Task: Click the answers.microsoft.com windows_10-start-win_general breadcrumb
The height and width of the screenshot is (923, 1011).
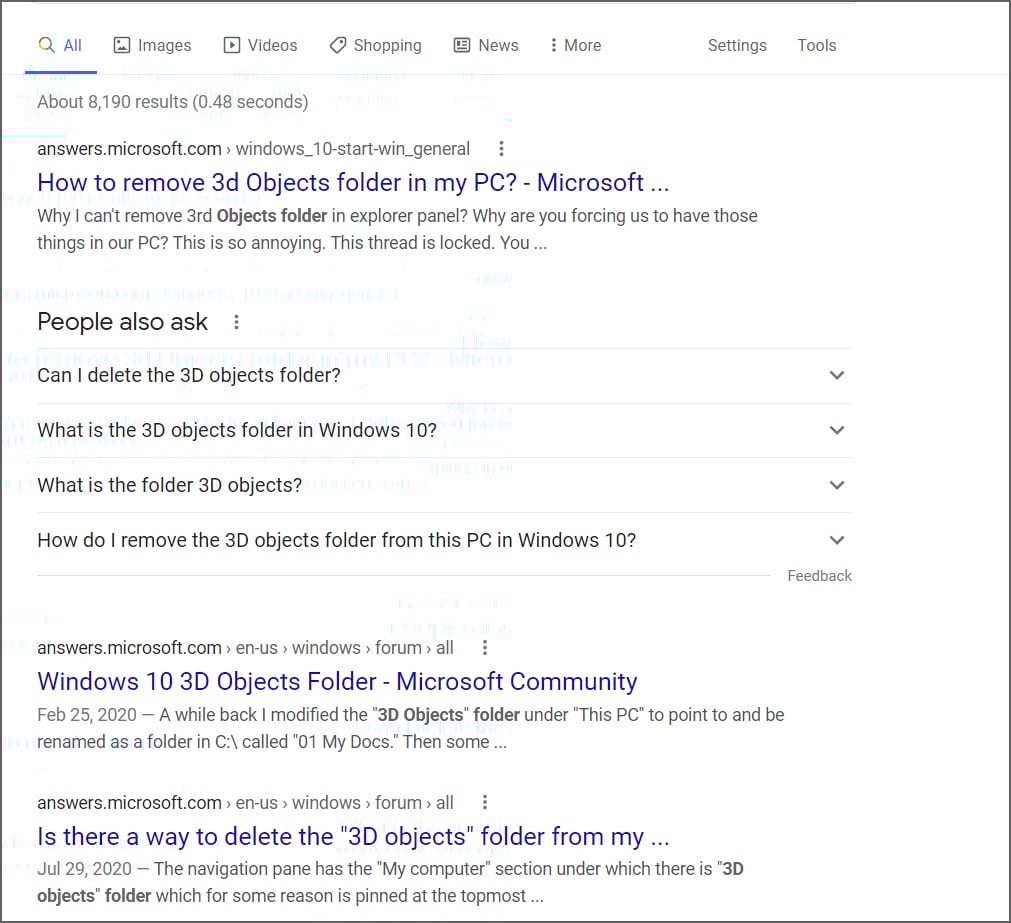Action: coord(253,149)
